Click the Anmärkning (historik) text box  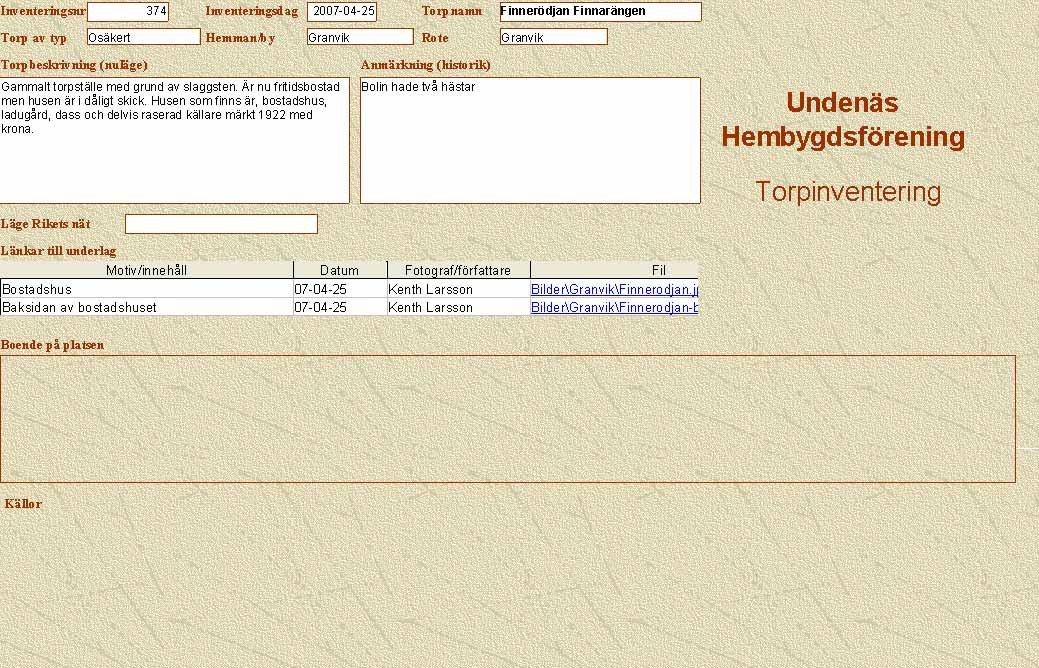point(530,140)
